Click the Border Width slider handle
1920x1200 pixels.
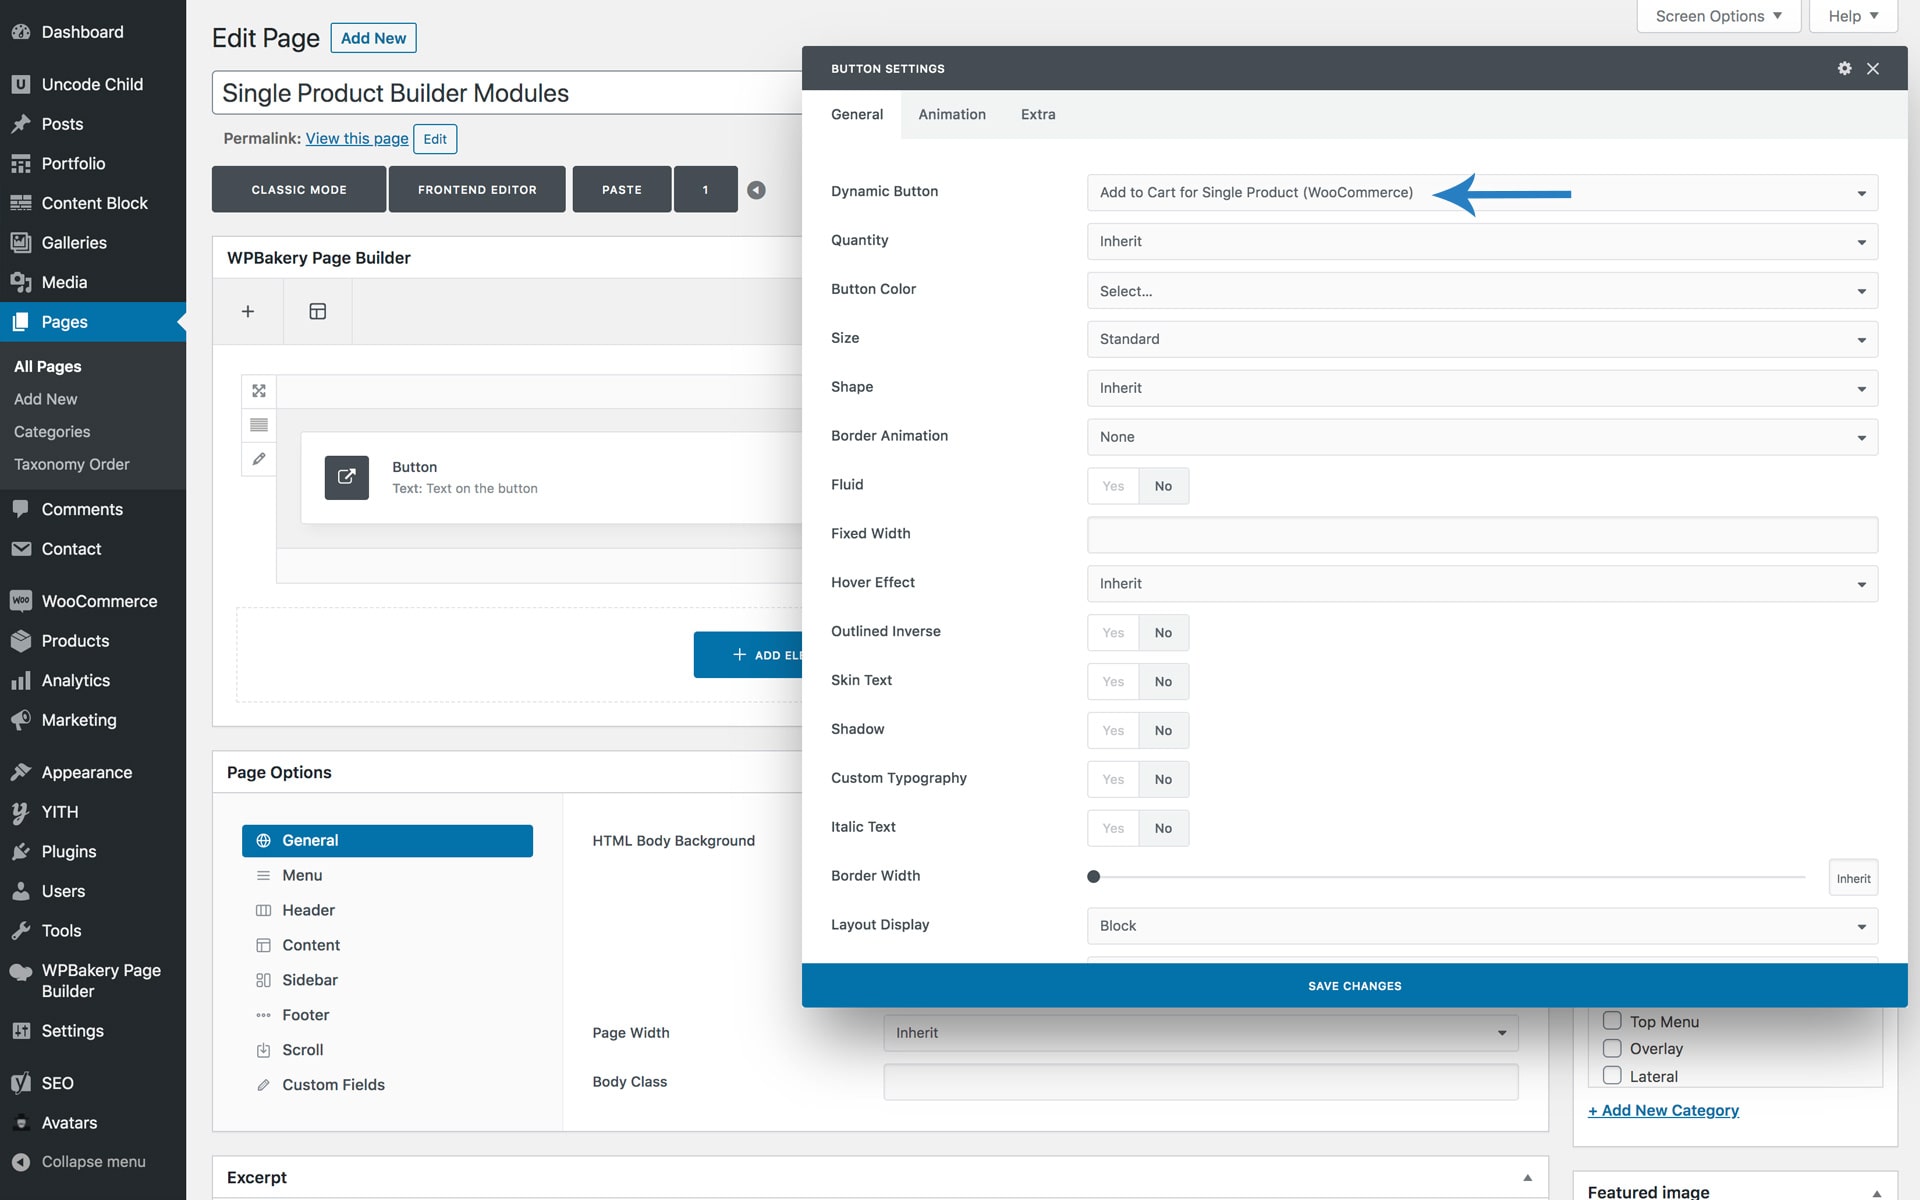tap(1093, 877)
